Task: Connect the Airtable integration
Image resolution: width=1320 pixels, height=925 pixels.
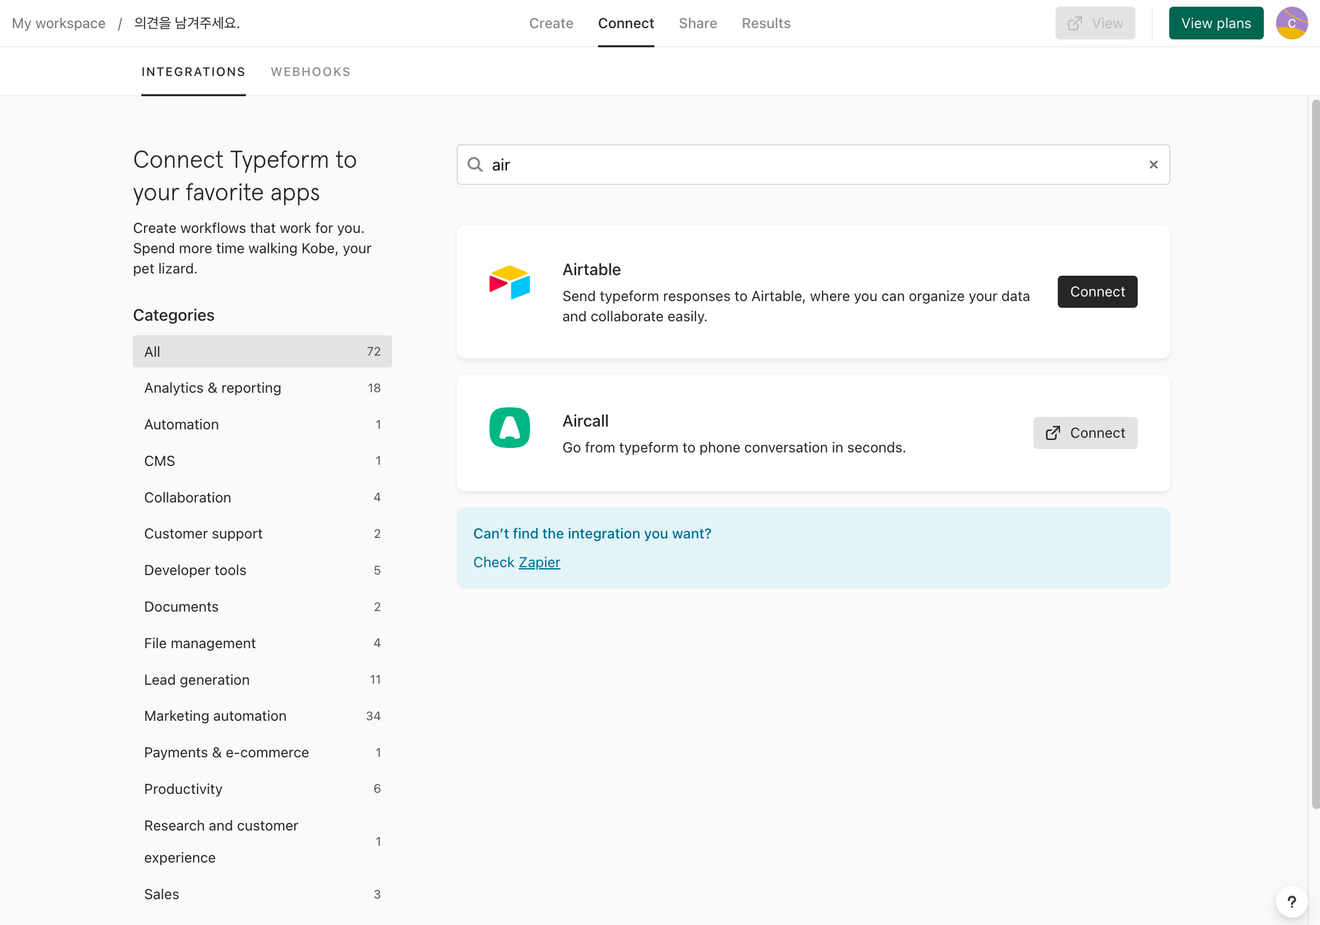Action: click(x=1097, y=292)
